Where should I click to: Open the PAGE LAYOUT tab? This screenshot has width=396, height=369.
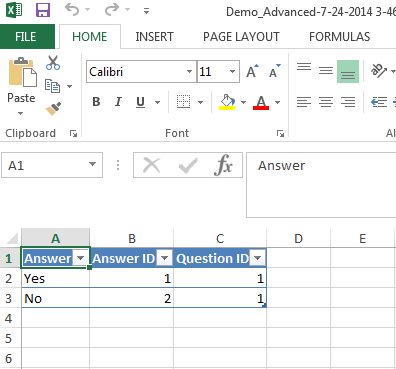point(241,37)
